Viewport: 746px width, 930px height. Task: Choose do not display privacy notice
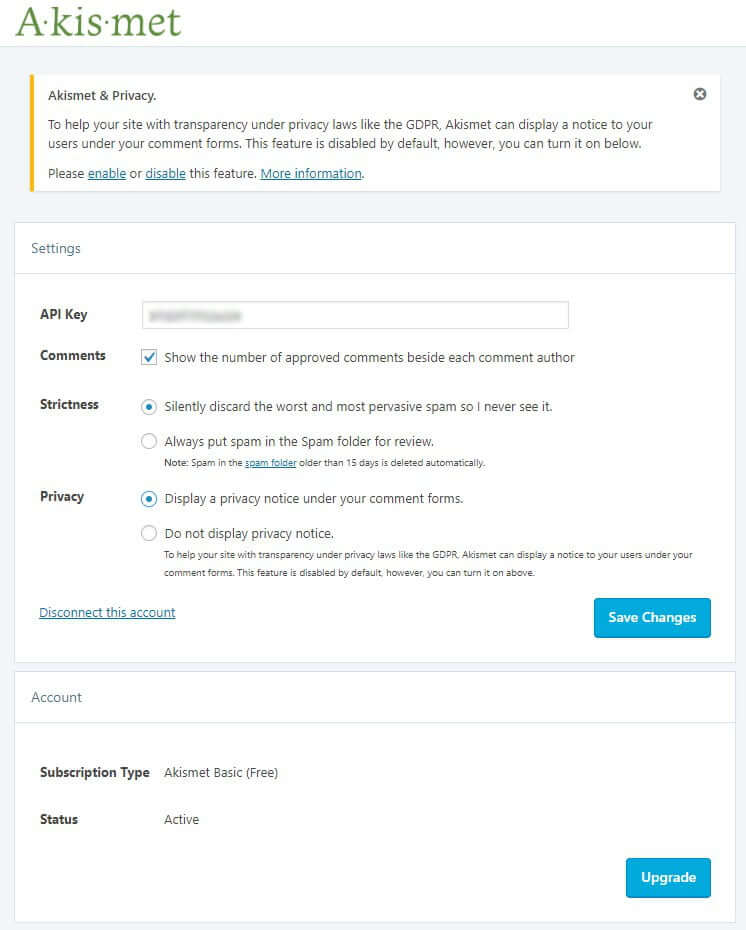click(x=149, y=533)
